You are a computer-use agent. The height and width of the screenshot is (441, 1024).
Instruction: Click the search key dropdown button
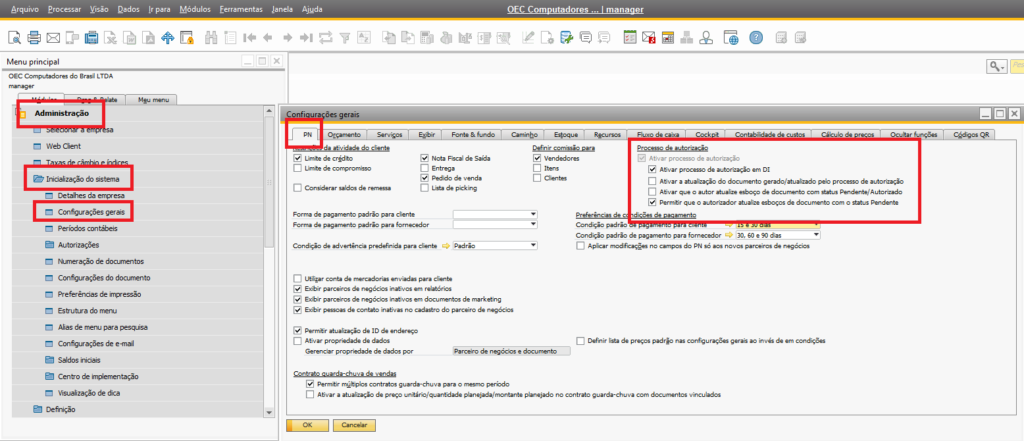click(997, 65)
